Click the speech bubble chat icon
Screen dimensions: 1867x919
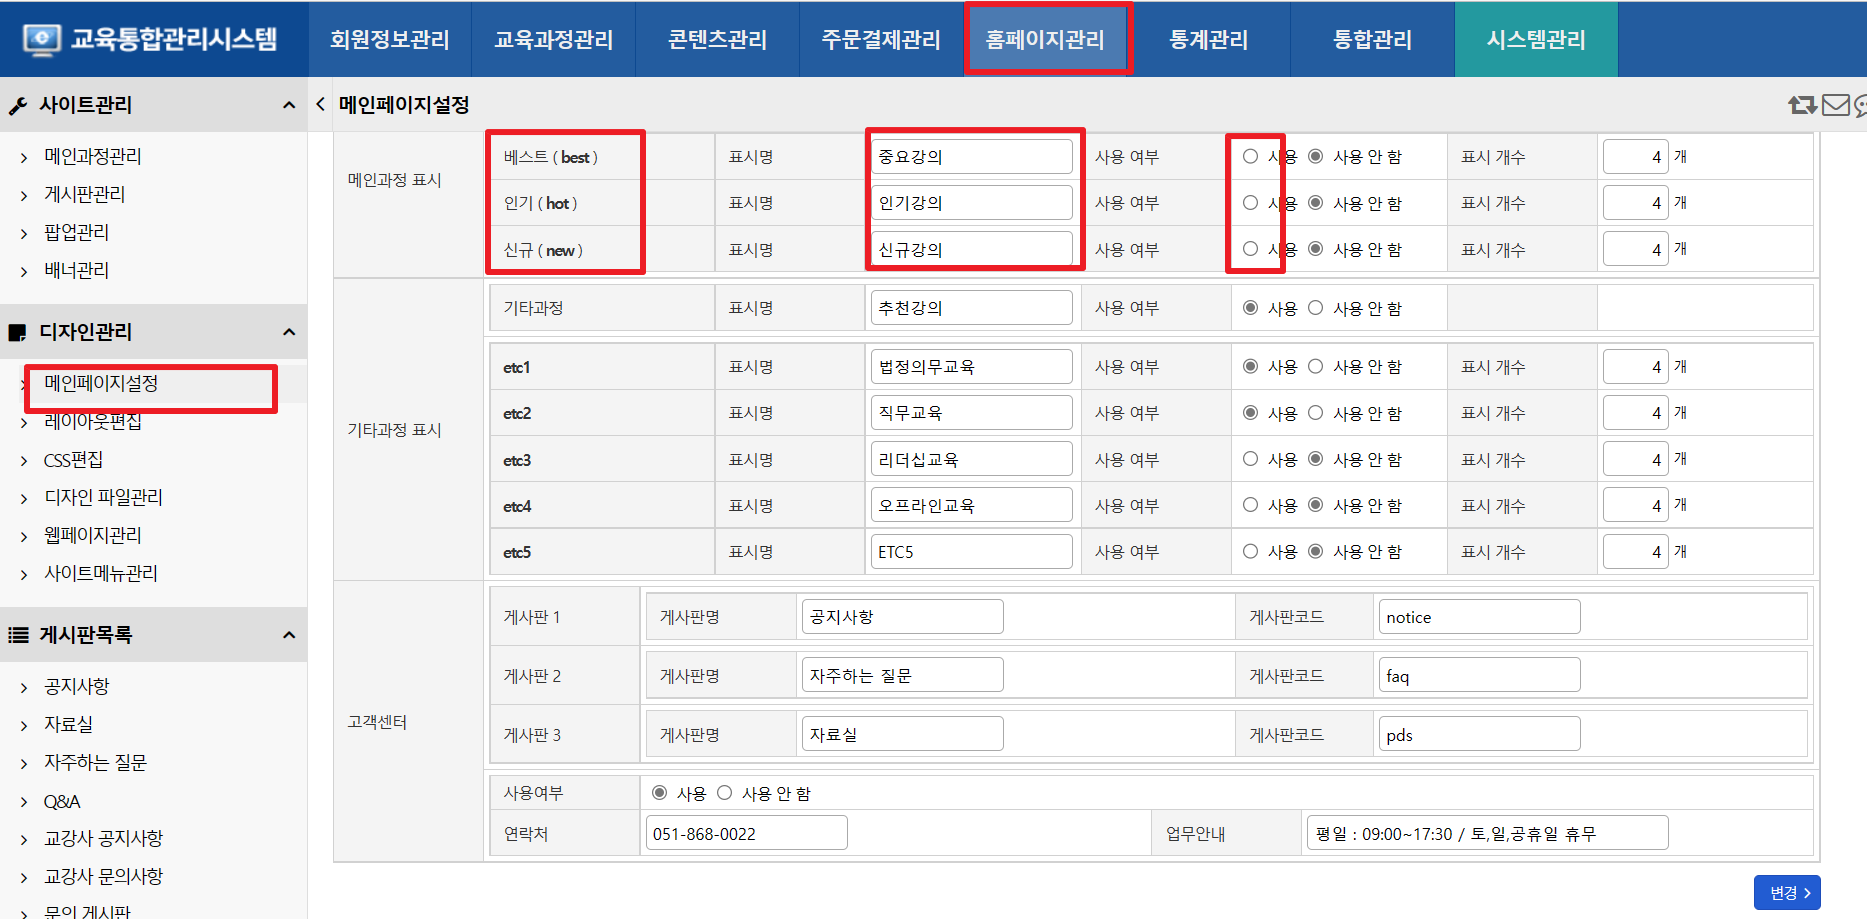1860,106
